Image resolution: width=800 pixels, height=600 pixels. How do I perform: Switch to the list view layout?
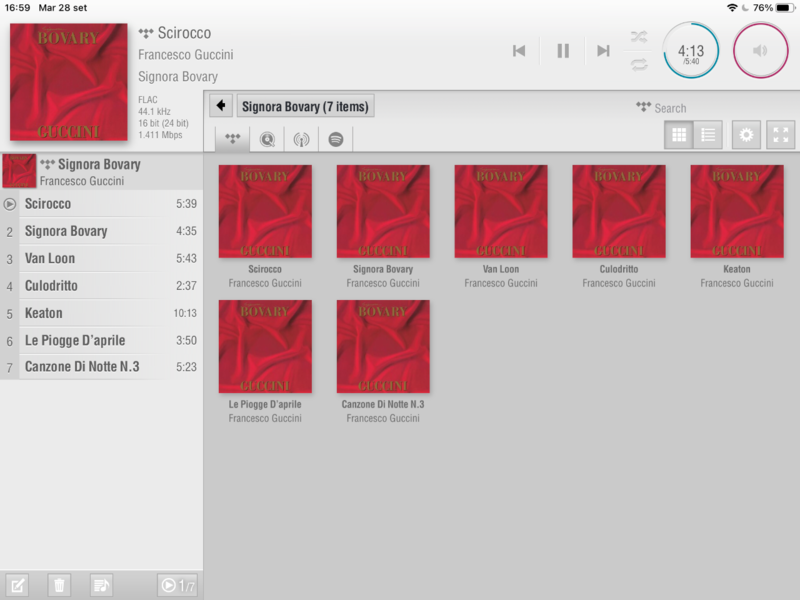[708, 135]
